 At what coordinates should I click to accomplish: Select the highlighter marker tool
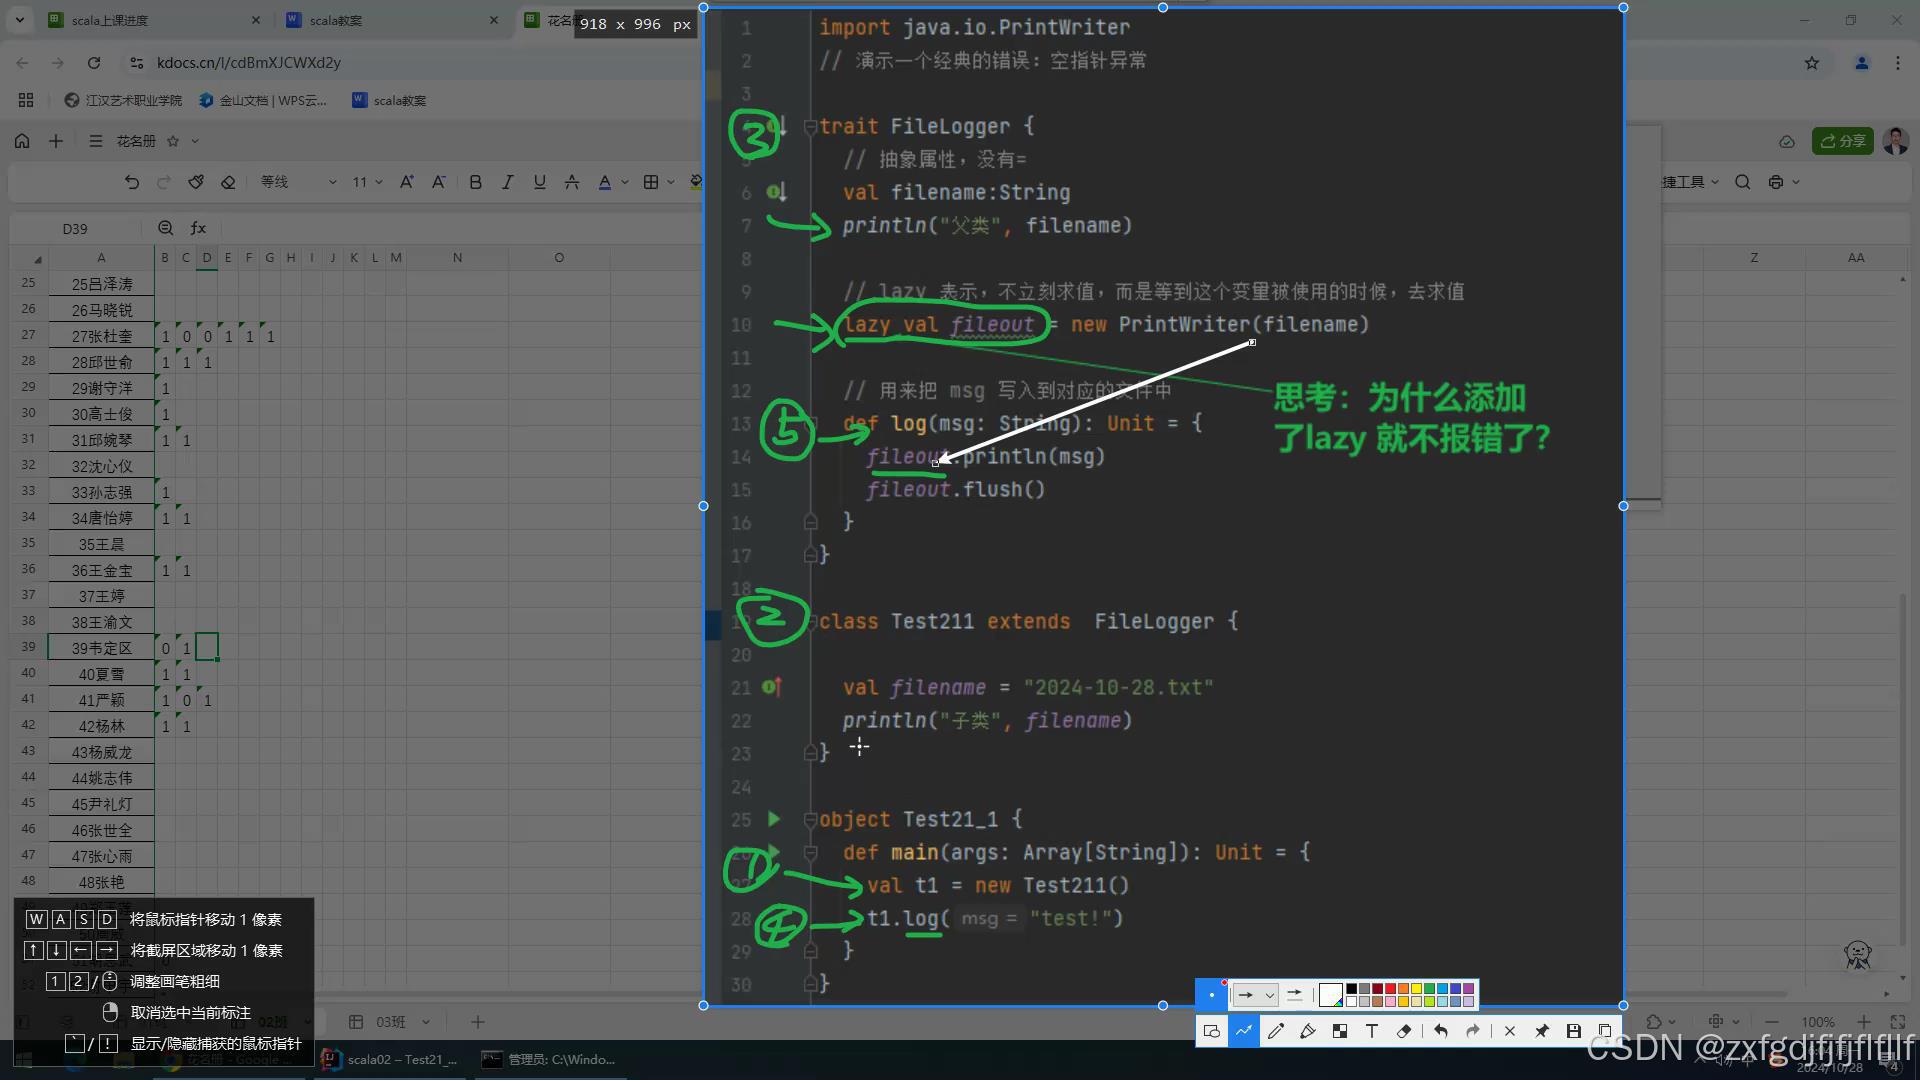1307,1031
